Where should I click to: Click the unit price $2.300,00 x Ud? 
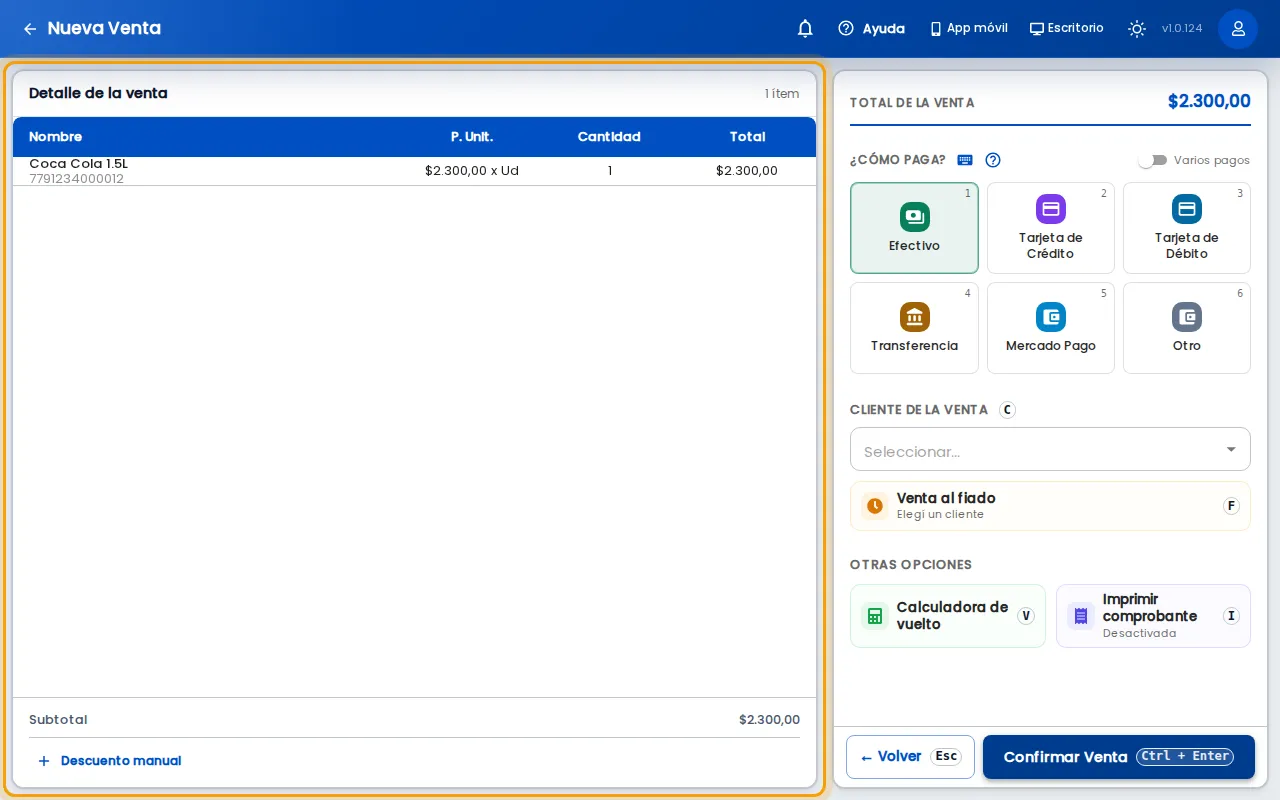[472, 171]
